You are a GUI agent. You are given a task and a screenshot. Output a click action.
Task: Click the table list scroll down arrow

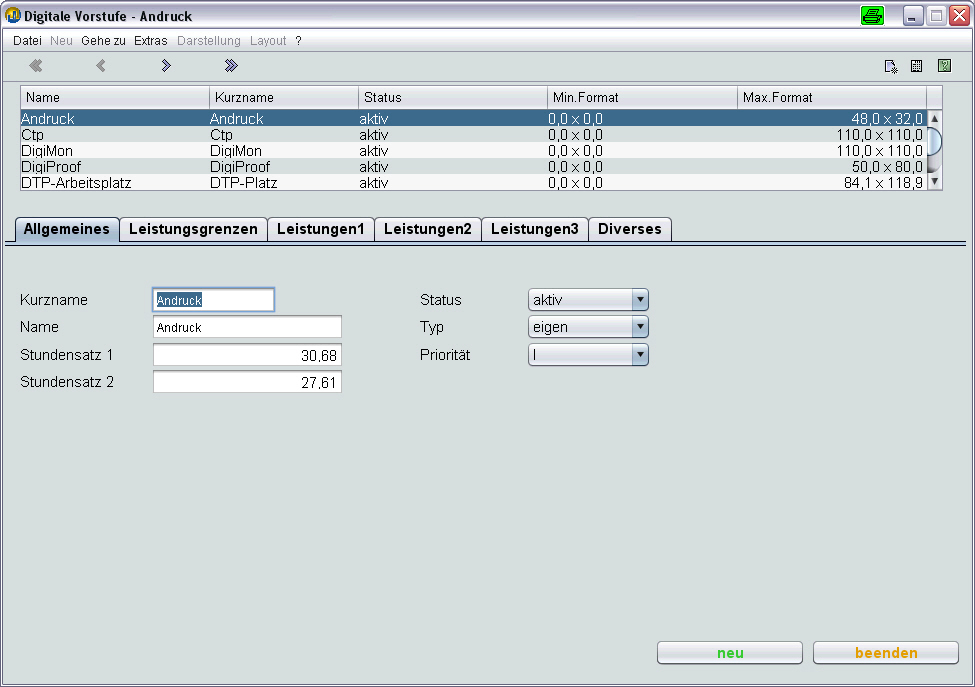point(935,182)
